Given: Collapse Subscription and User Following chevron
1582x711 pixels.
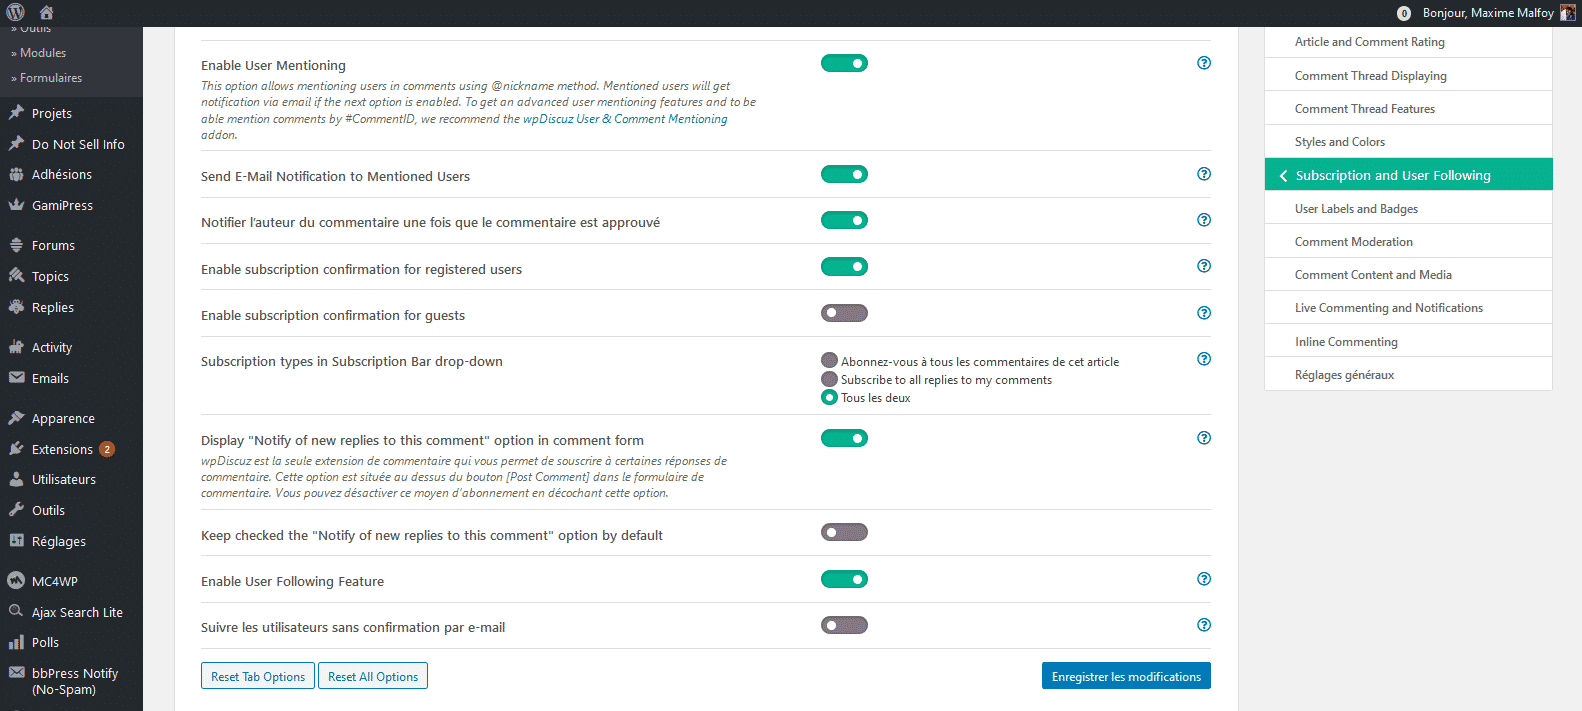Looking at the screenshot, I should point(1283,175).
